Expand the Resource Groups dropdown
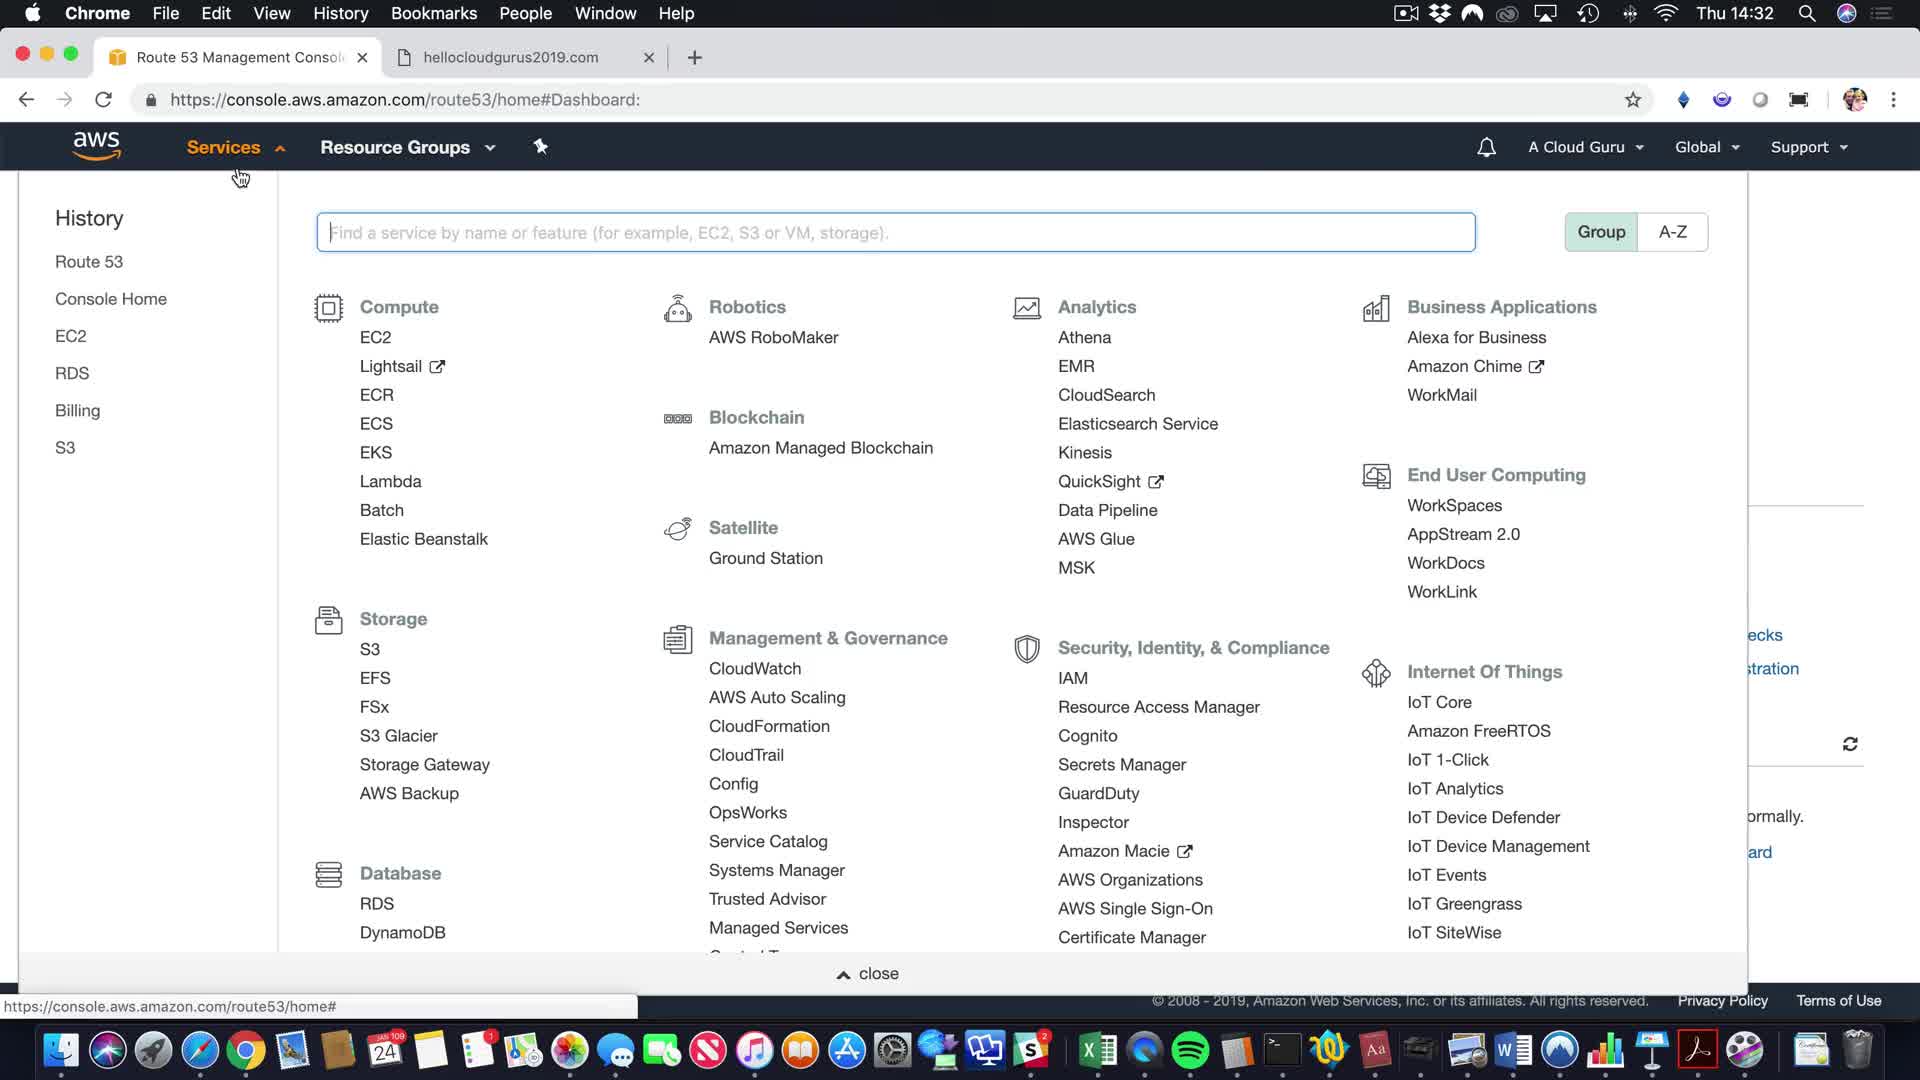 (x=407, y=147)
